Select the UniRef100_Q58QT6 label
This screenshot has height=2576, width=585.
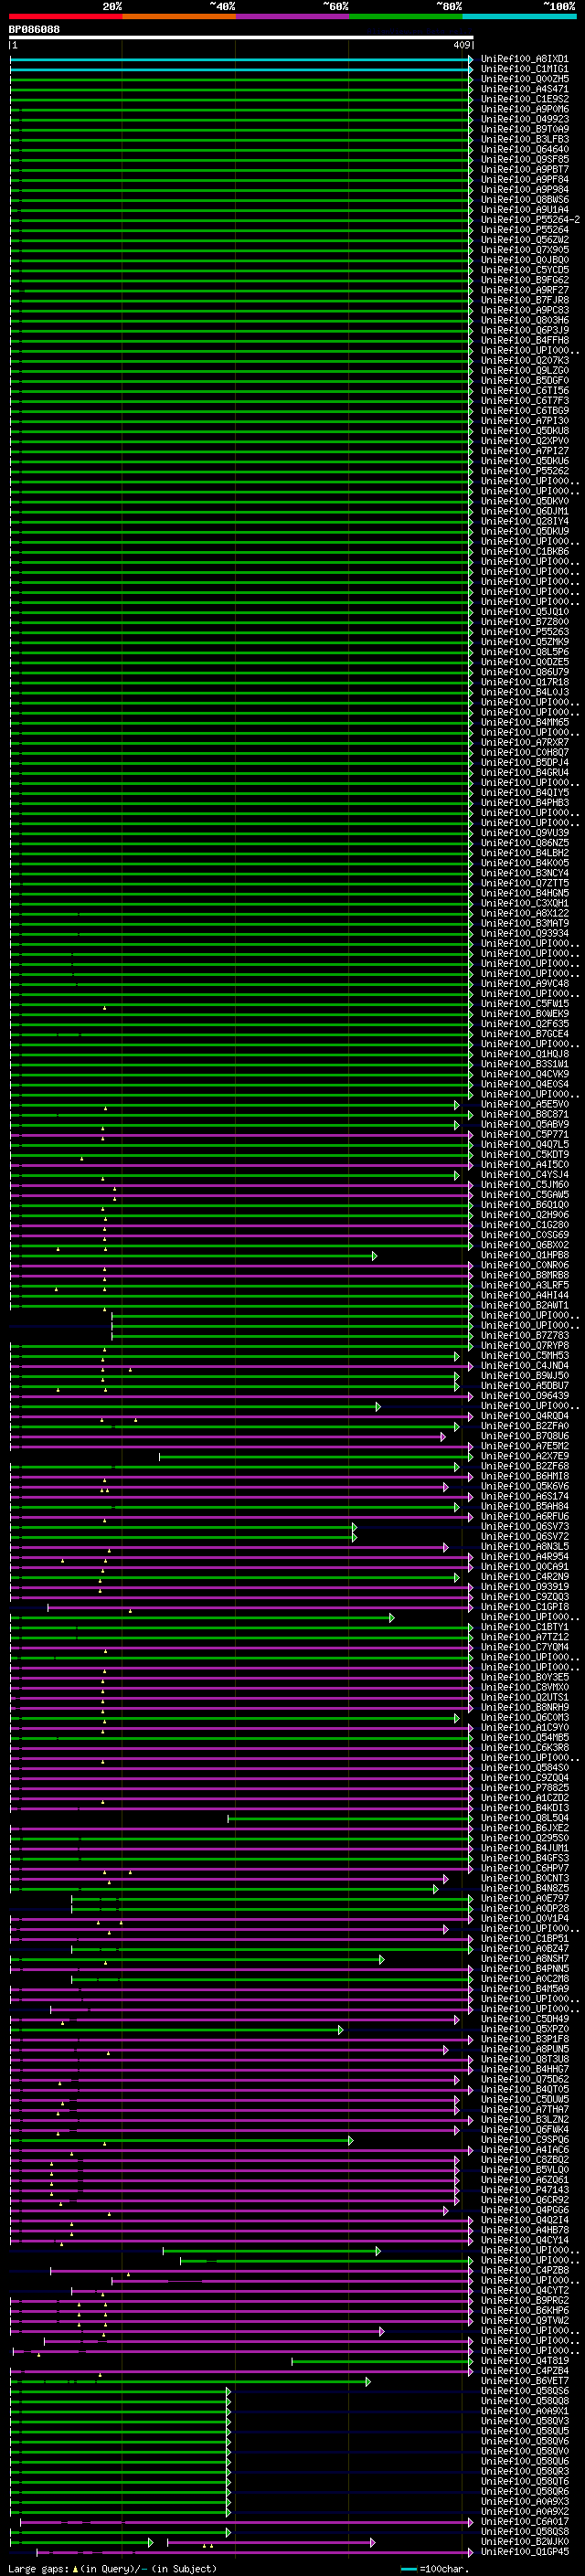[525, 2482]
